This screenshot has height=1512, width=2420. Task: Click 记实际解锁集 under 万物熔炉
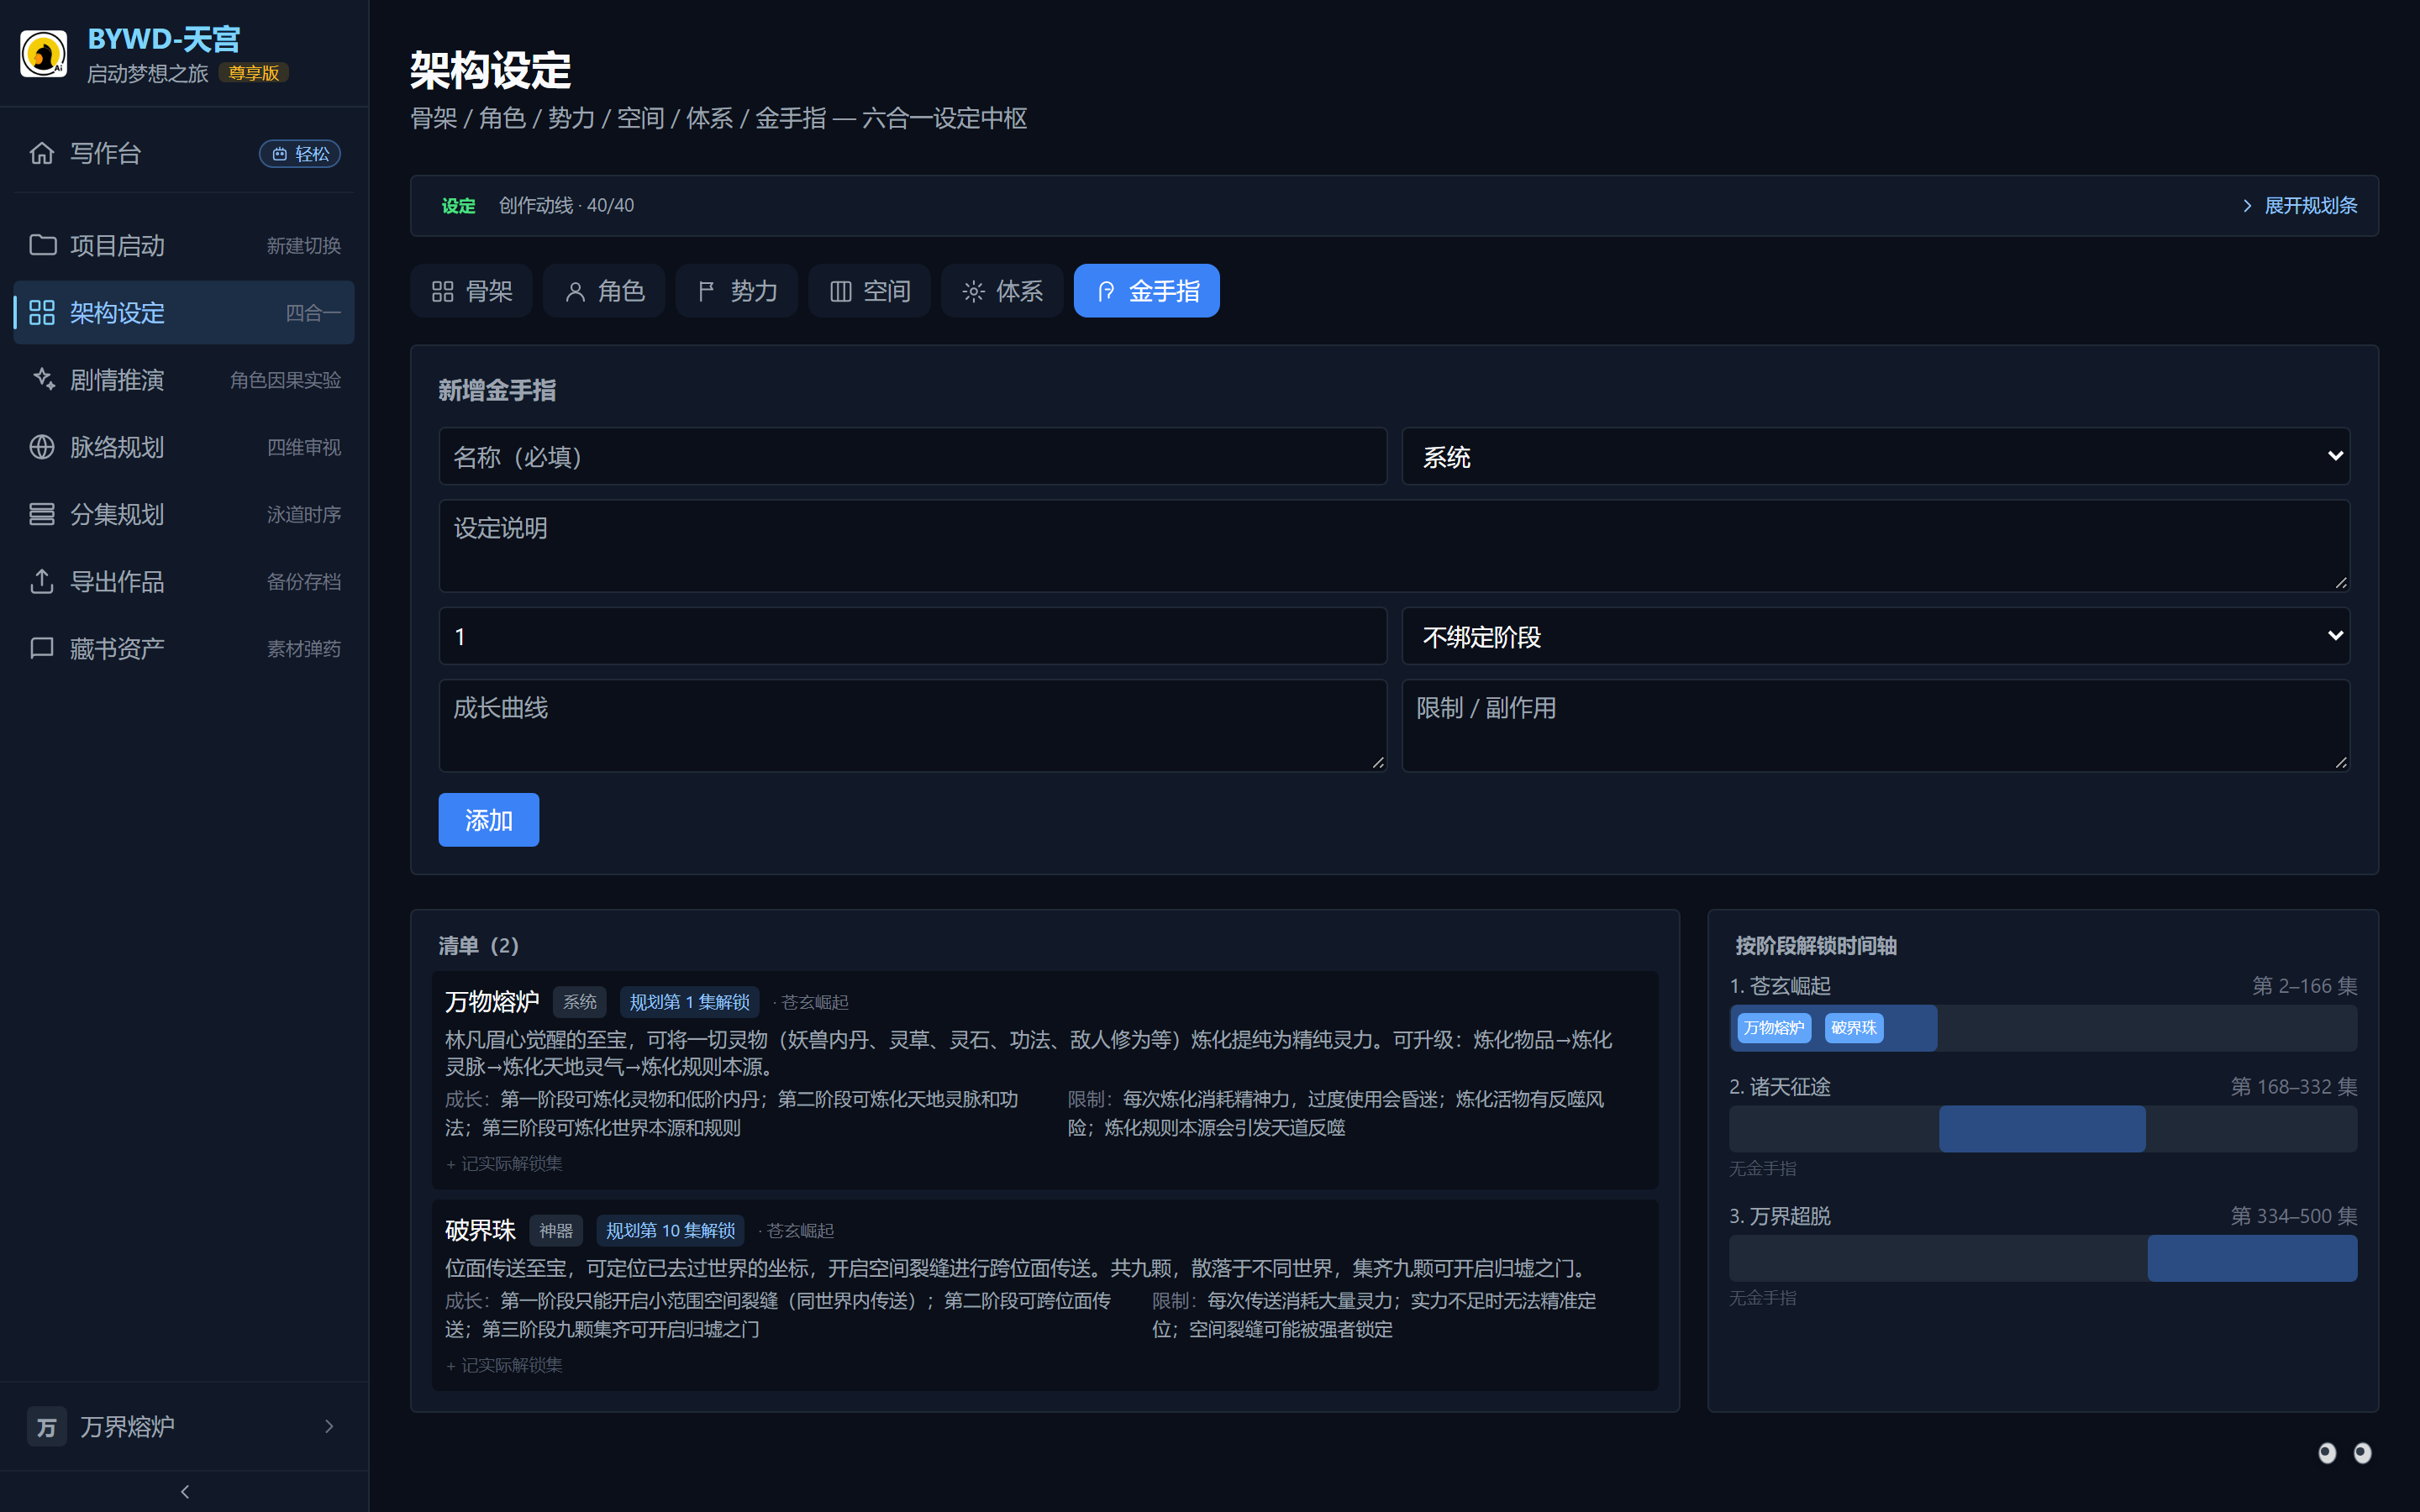pyautogui.click(x=504, y=1163)
